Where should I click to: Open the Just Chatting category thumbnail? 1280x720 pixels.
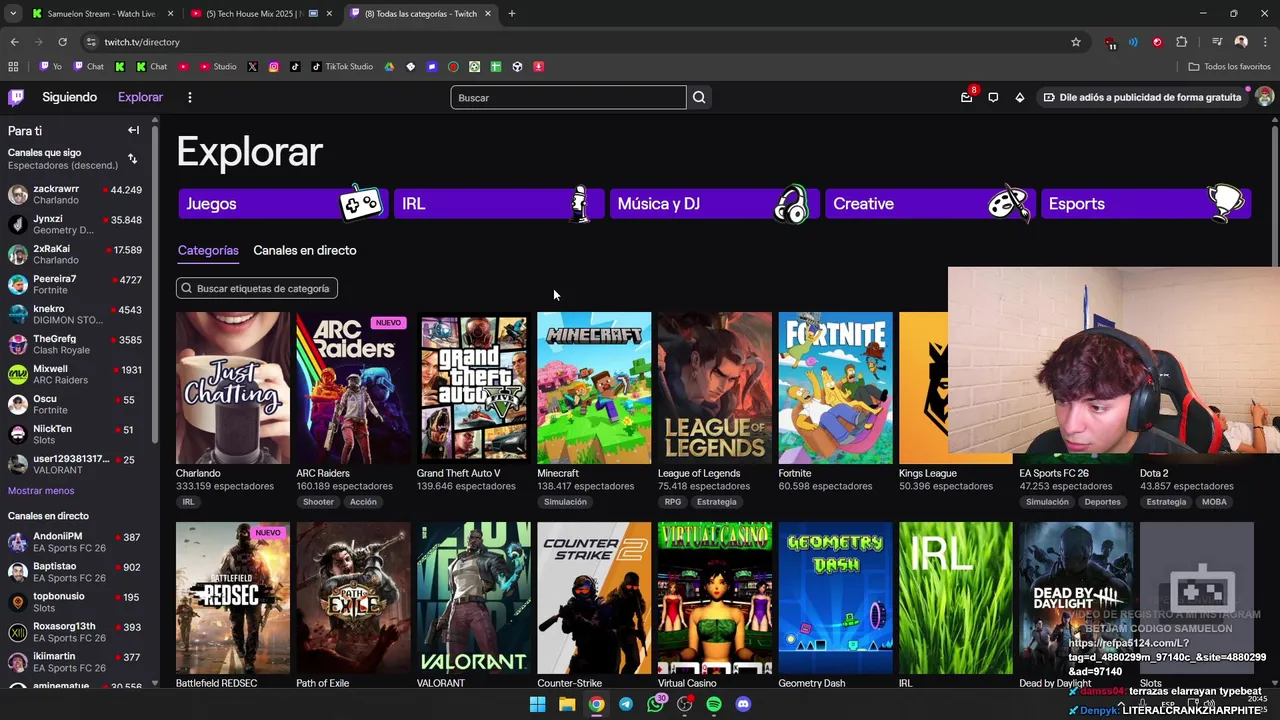point(233,388)
